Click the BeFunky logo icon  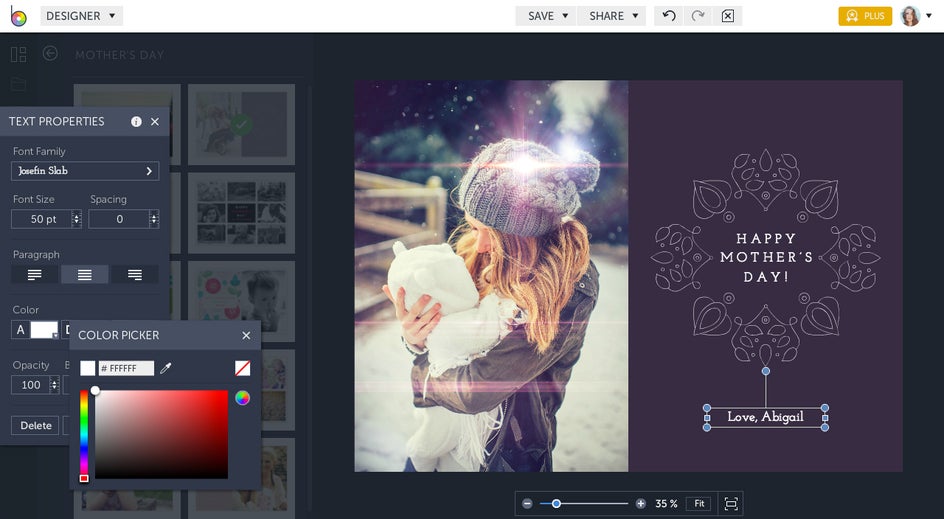coord(18,16)
